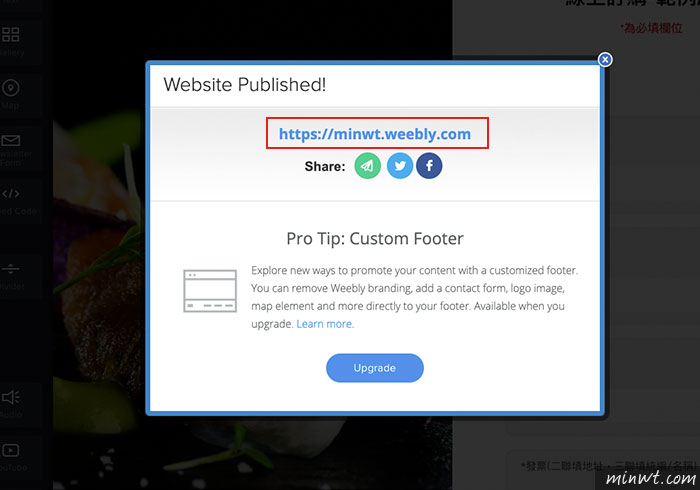The height and width of the screenshot is (490, 700).
Task: Click the custom footer layout illustration
Action: point(210,291)
